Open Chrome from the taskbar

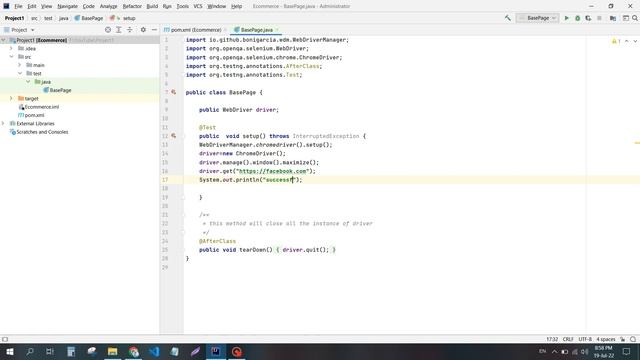click(x=133, y=351)
